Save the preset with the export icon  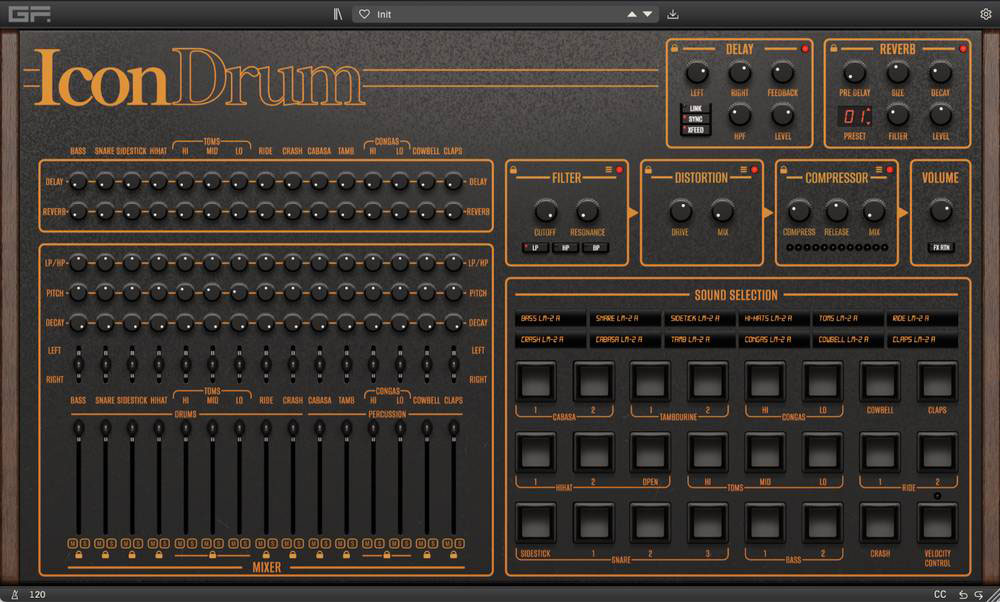(673, 13)
